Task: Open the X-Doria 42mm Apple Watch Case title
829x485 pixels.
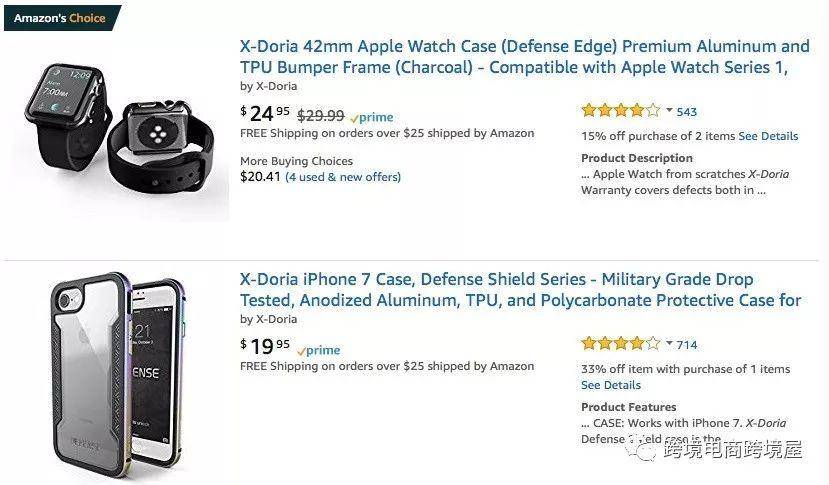Action: point(524,57)
